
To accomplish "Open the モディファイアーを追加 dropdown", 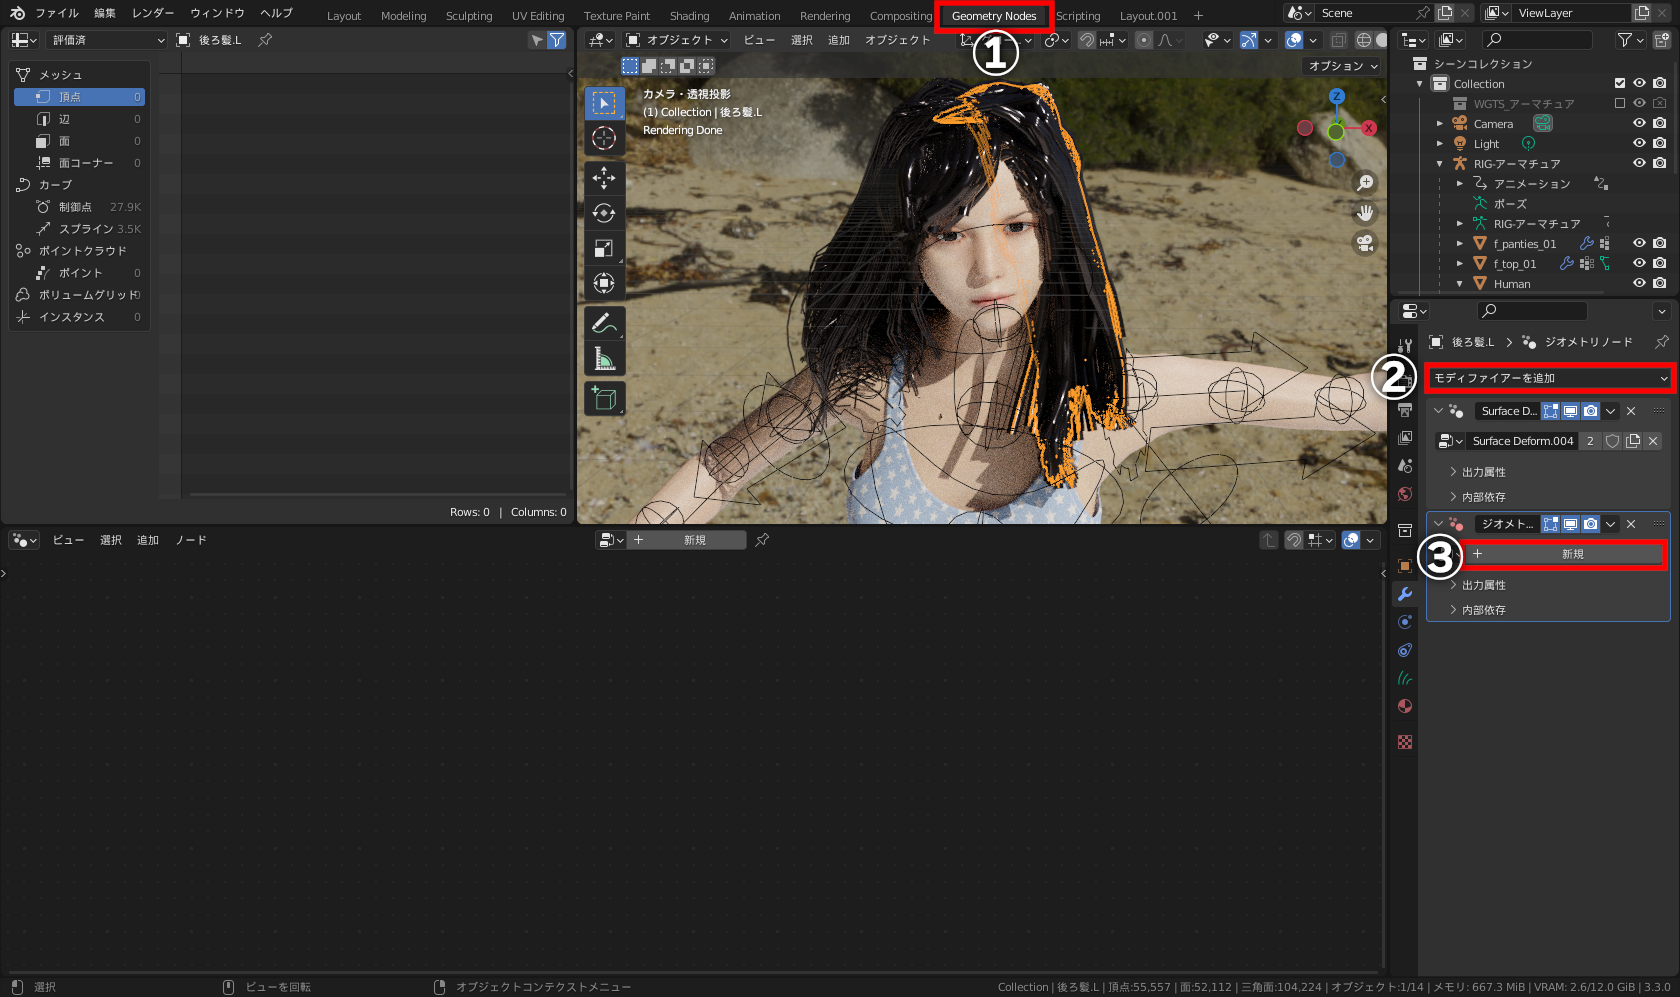I will (x=1549, y=378).
